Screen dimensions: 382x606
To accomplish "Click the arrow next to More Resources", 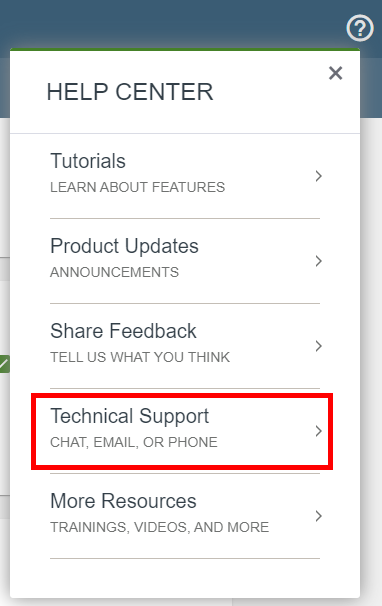I will tap(318, 516).
